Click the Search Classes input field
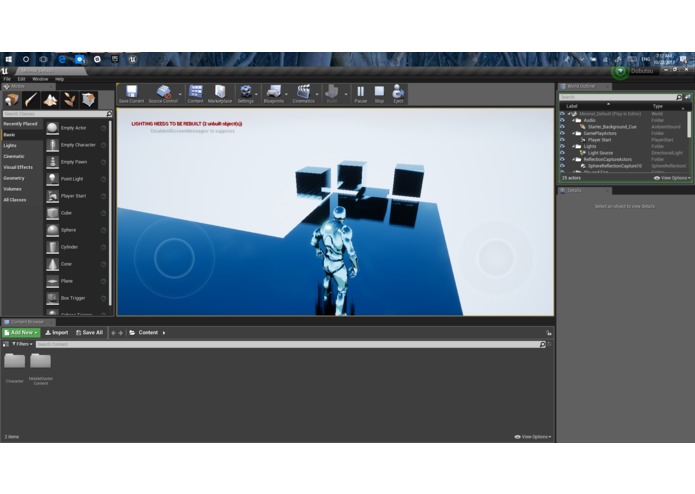695x494 pixels. (55, 114)
